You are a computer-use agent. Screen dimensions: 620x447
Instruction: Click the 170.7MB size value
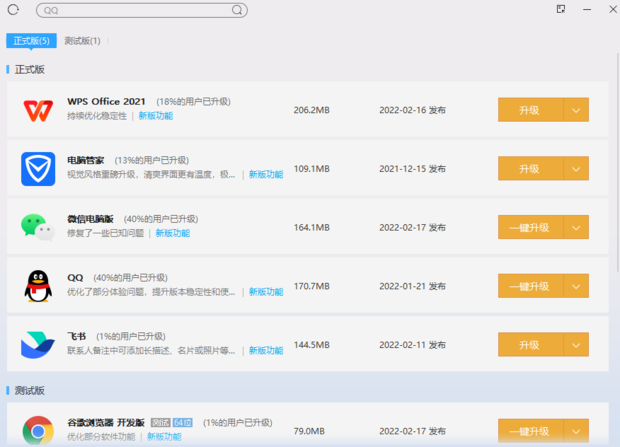[312, 286]
